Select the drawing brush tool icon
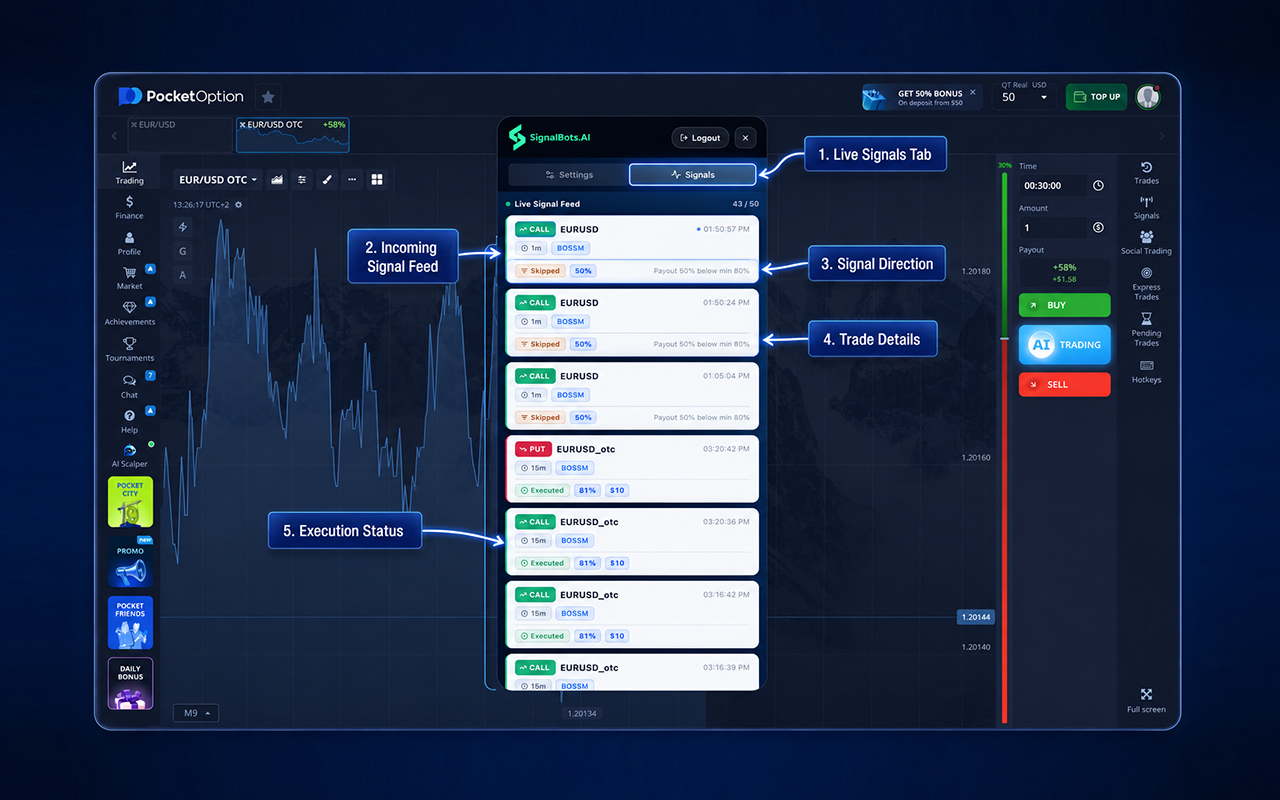The height and width of the screenshot is (800, 1280). click(326, 180)
